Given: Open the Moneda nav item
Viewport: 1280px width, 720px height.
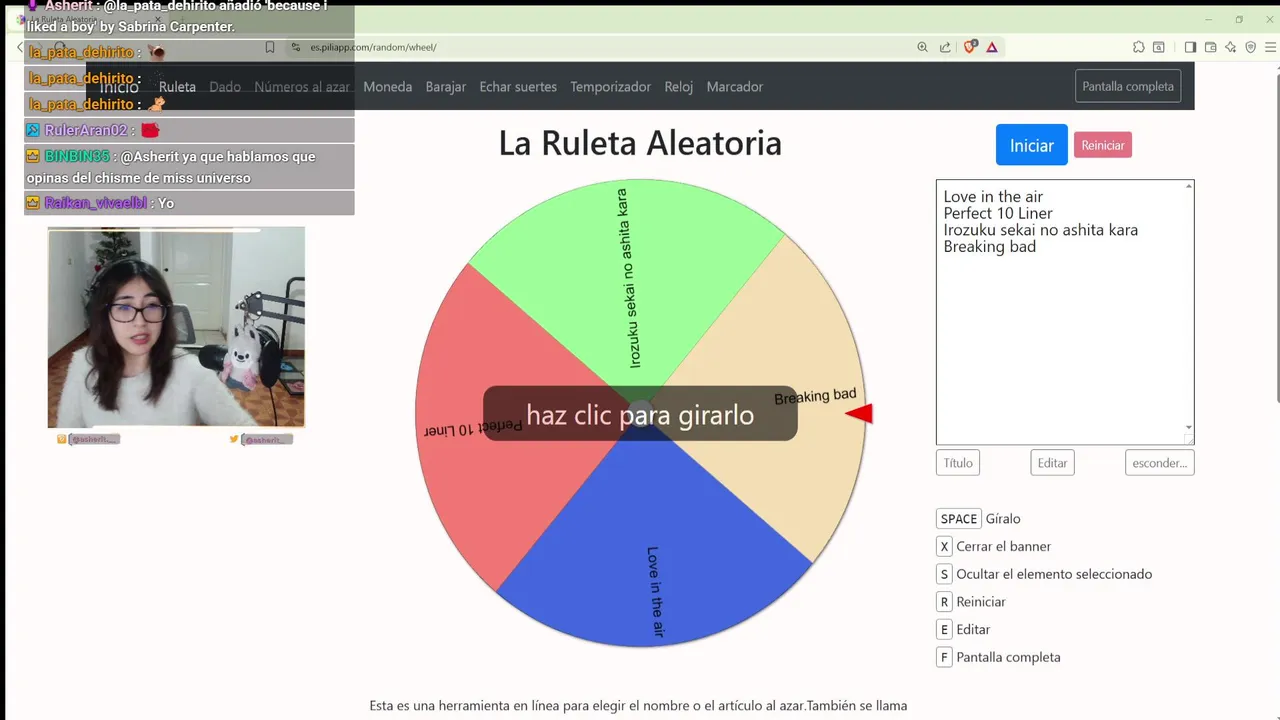Looking at the screenshot, I should [x=388, y=87].
